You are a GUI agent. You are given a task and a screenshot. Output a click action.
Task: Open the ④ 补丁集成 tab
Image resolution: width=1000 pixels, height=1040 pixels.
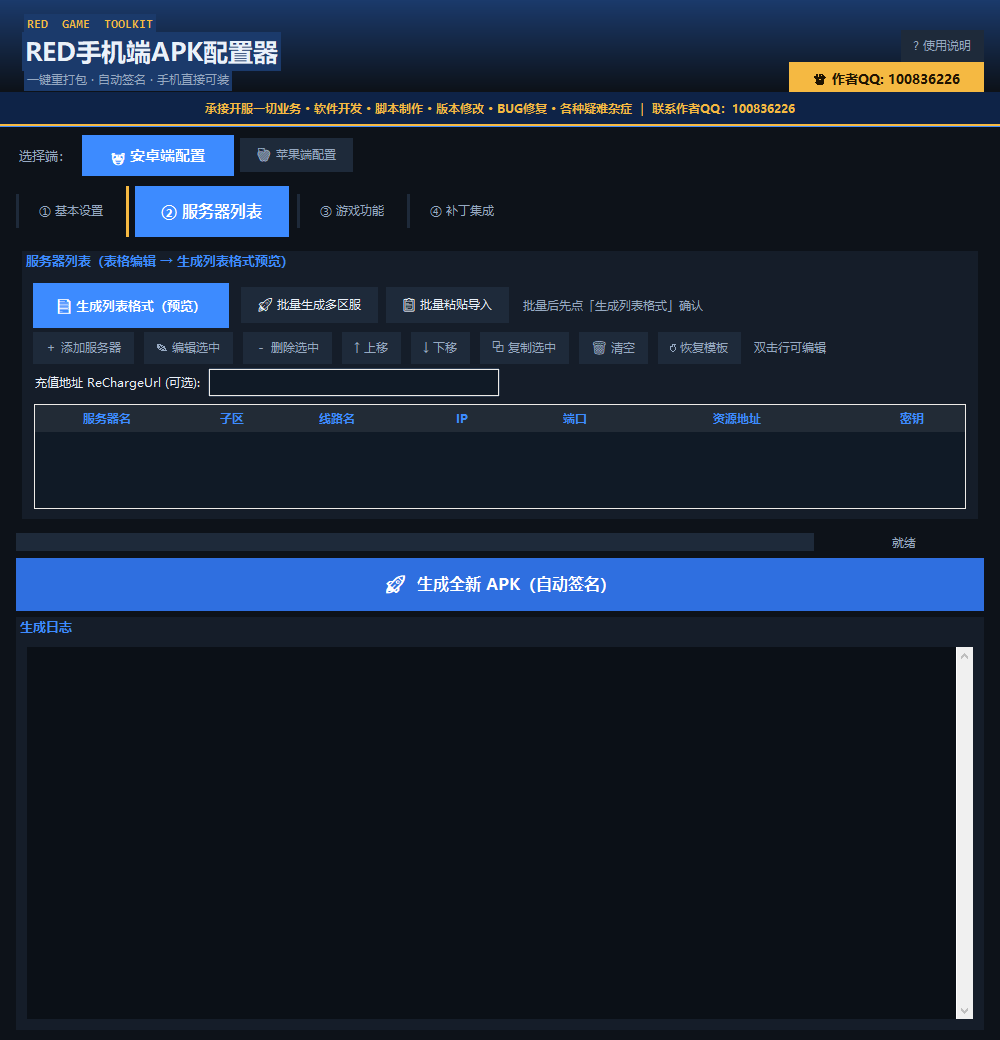click(x=462, y=211)
